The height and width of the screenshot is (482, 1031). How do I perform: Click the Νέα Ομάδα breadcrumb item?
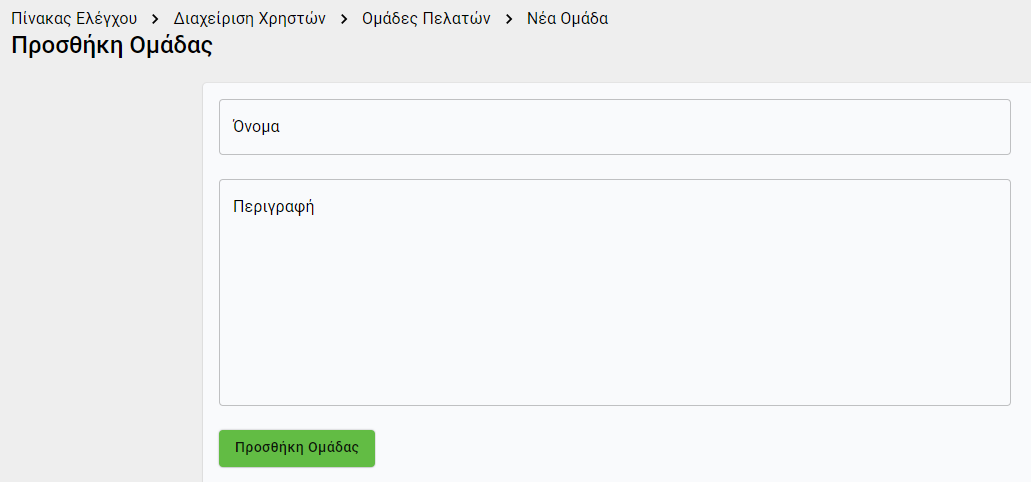[567, 18]
